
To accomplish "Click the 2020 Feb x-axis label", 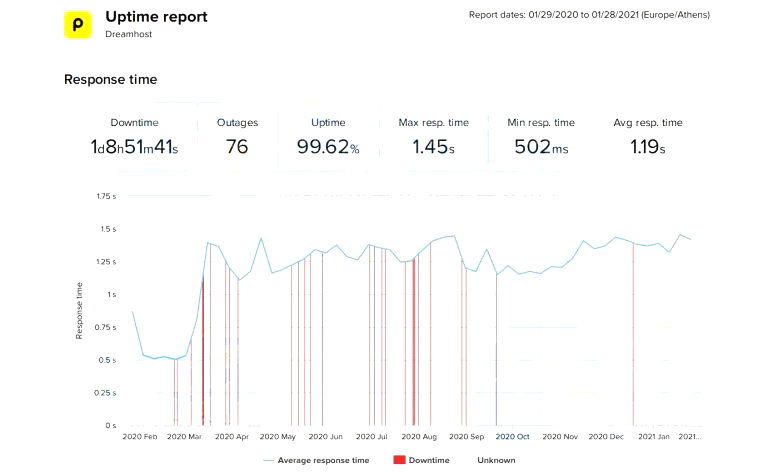I will point(139,437).
